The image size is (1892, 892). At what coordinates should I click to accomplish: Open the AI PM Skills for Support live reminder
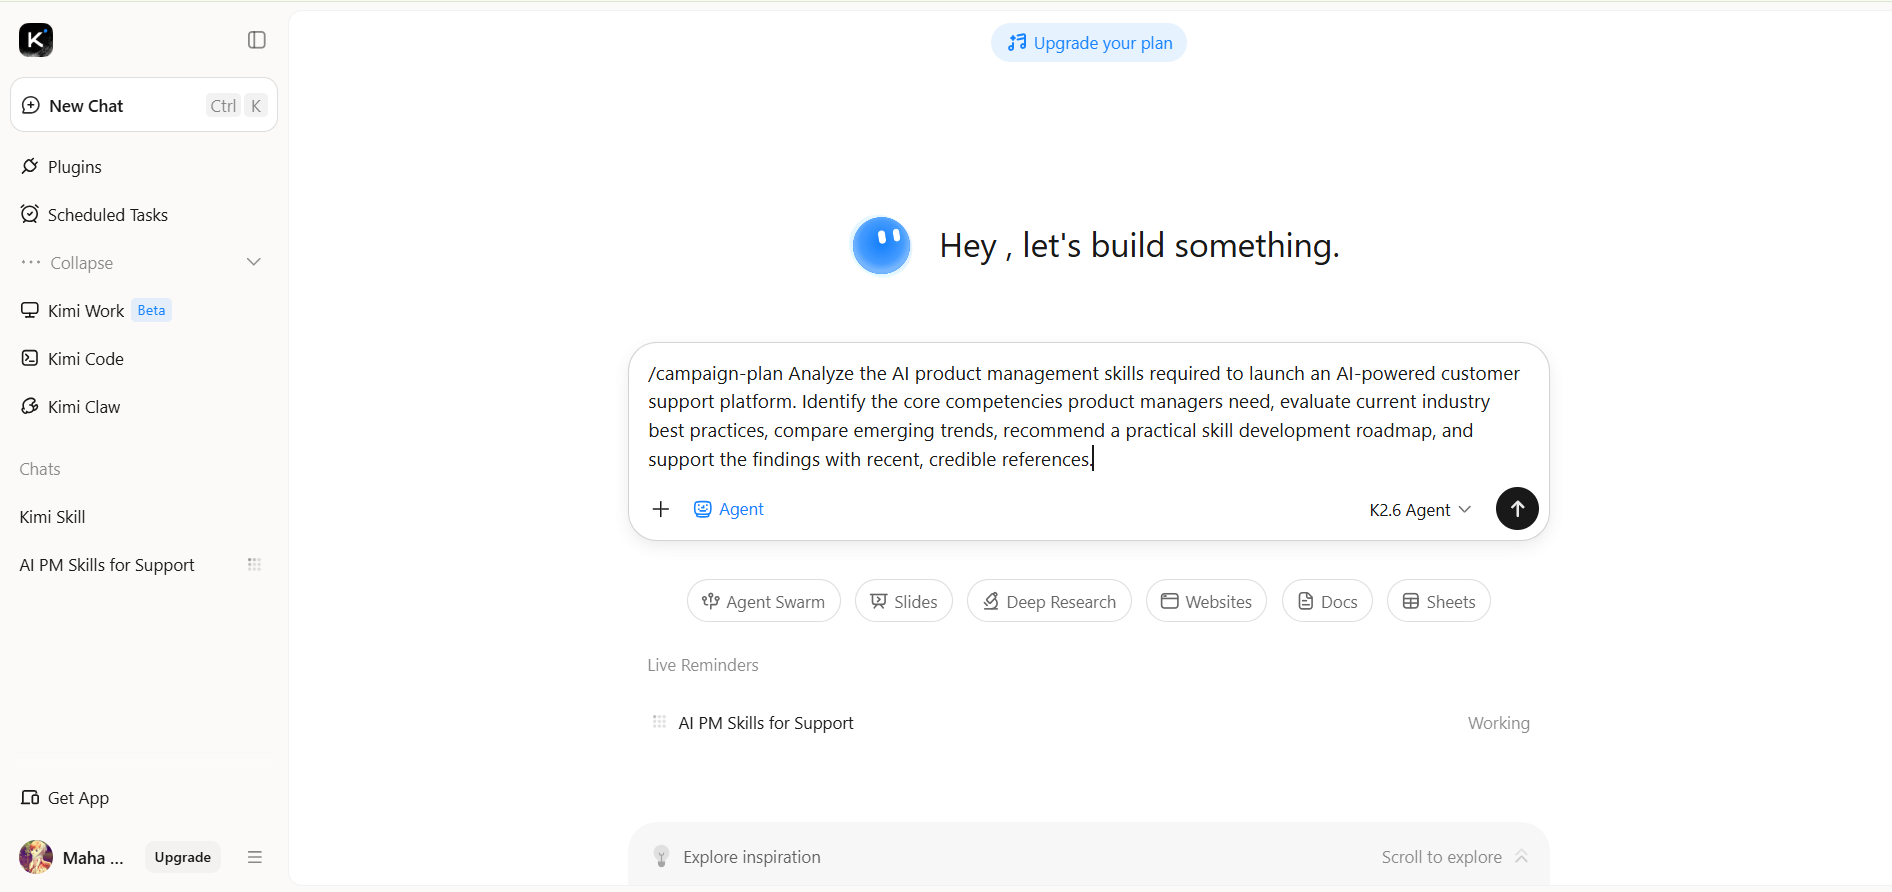tap(1089, 723)
